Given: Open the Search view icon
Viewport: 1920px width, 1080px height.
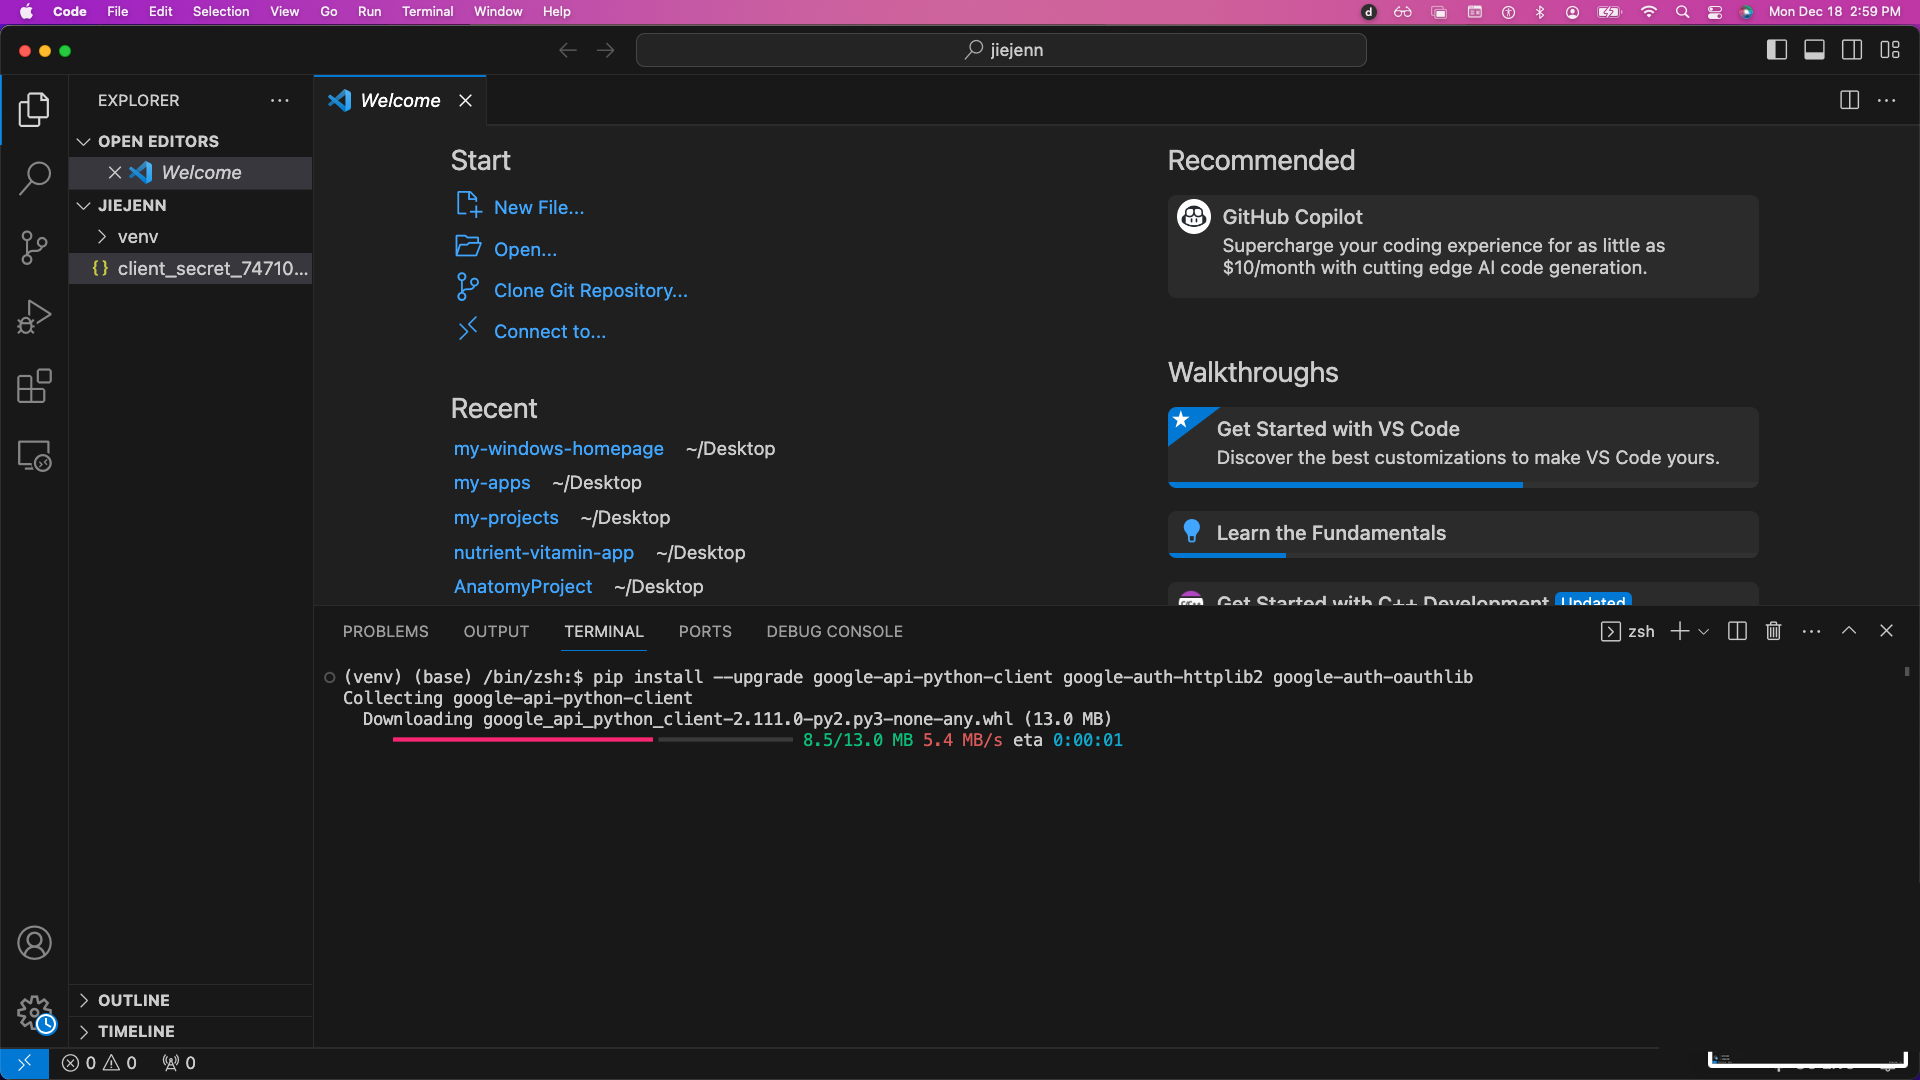Looking at the screenshot, I should click(x=34, y=179).
